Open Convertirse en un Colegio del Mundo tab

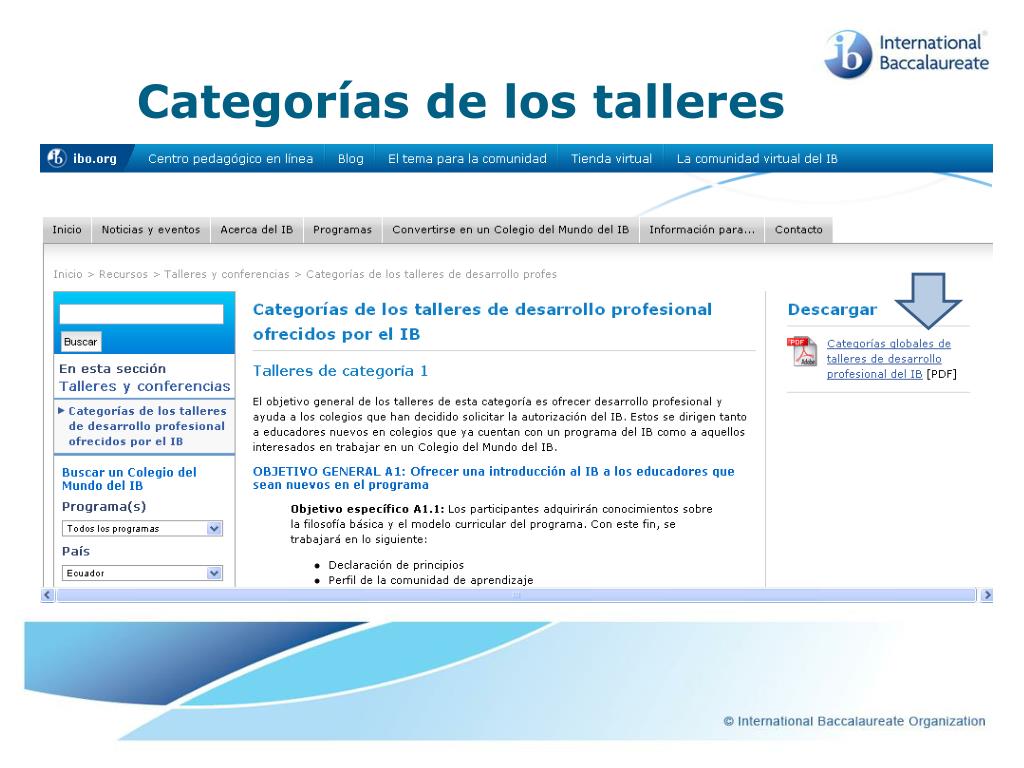[511, 230]
